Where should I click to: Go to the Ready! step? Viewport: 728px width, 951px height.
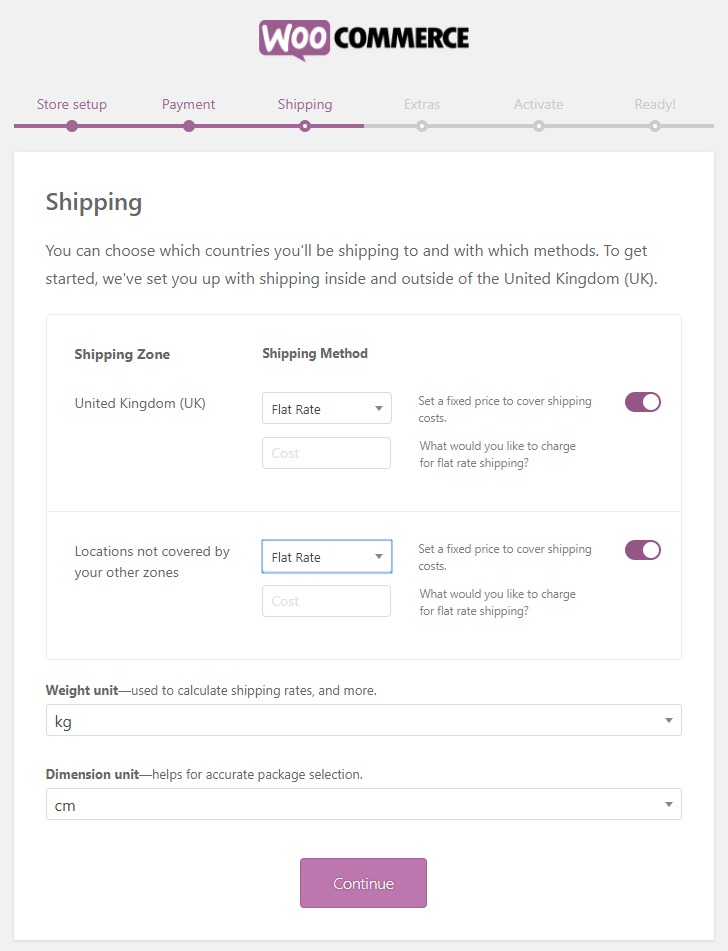pos(655,104)
